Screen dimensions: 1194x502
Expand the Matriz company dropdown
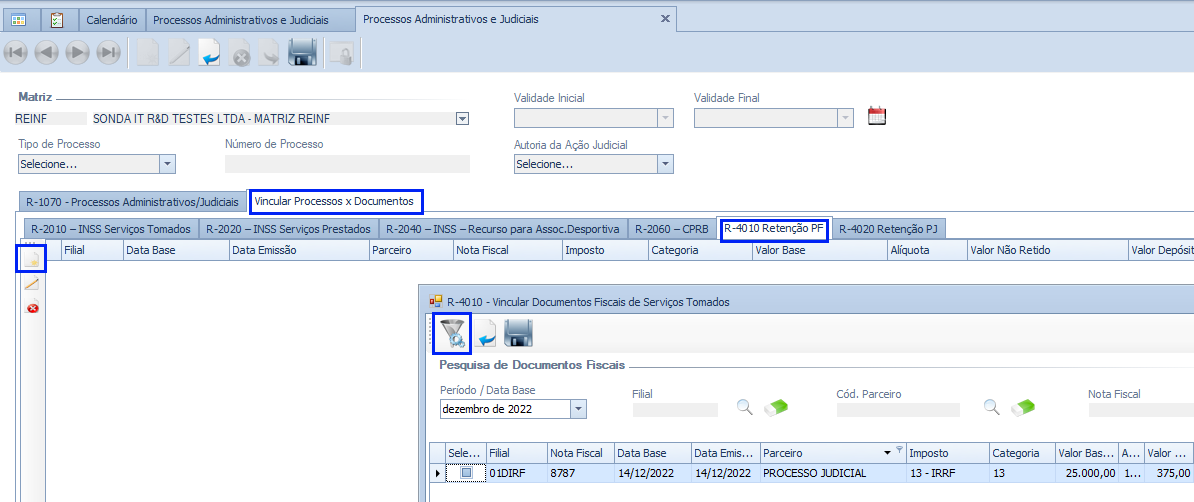462,119
